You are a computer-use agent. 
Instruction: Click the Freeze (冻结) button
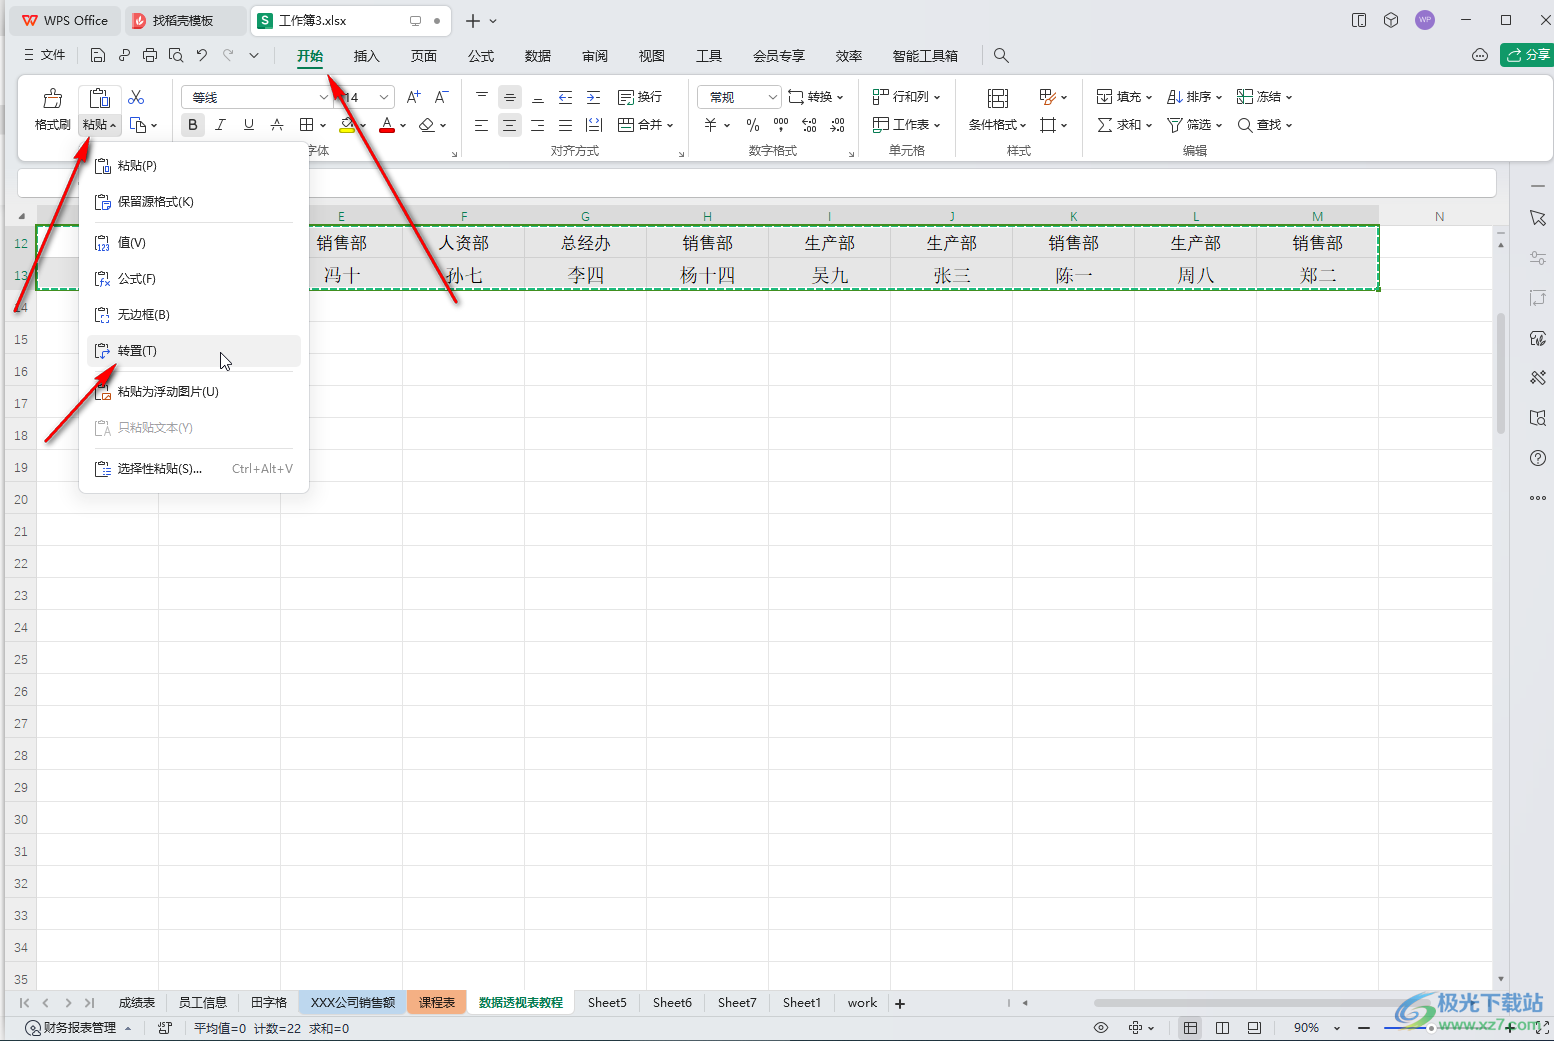click(x=1264, y=97)
